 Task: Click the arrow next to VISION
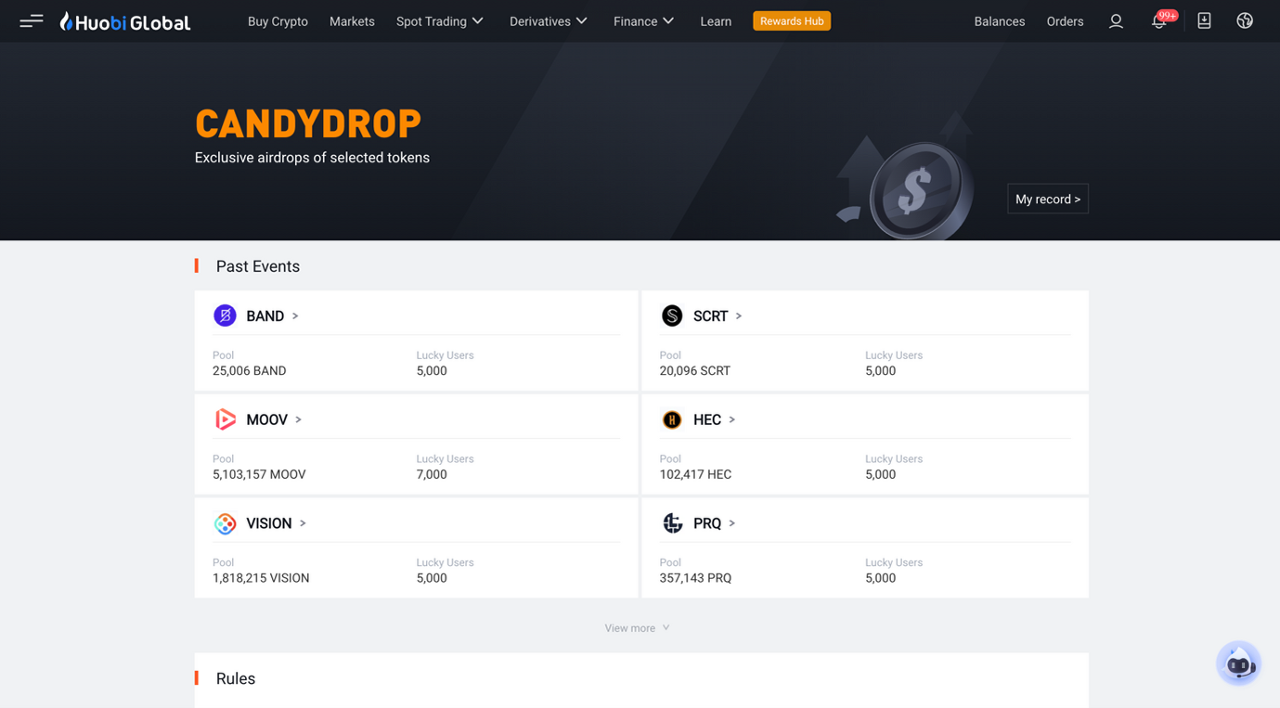pyautogui.click(x=303, y=523)
